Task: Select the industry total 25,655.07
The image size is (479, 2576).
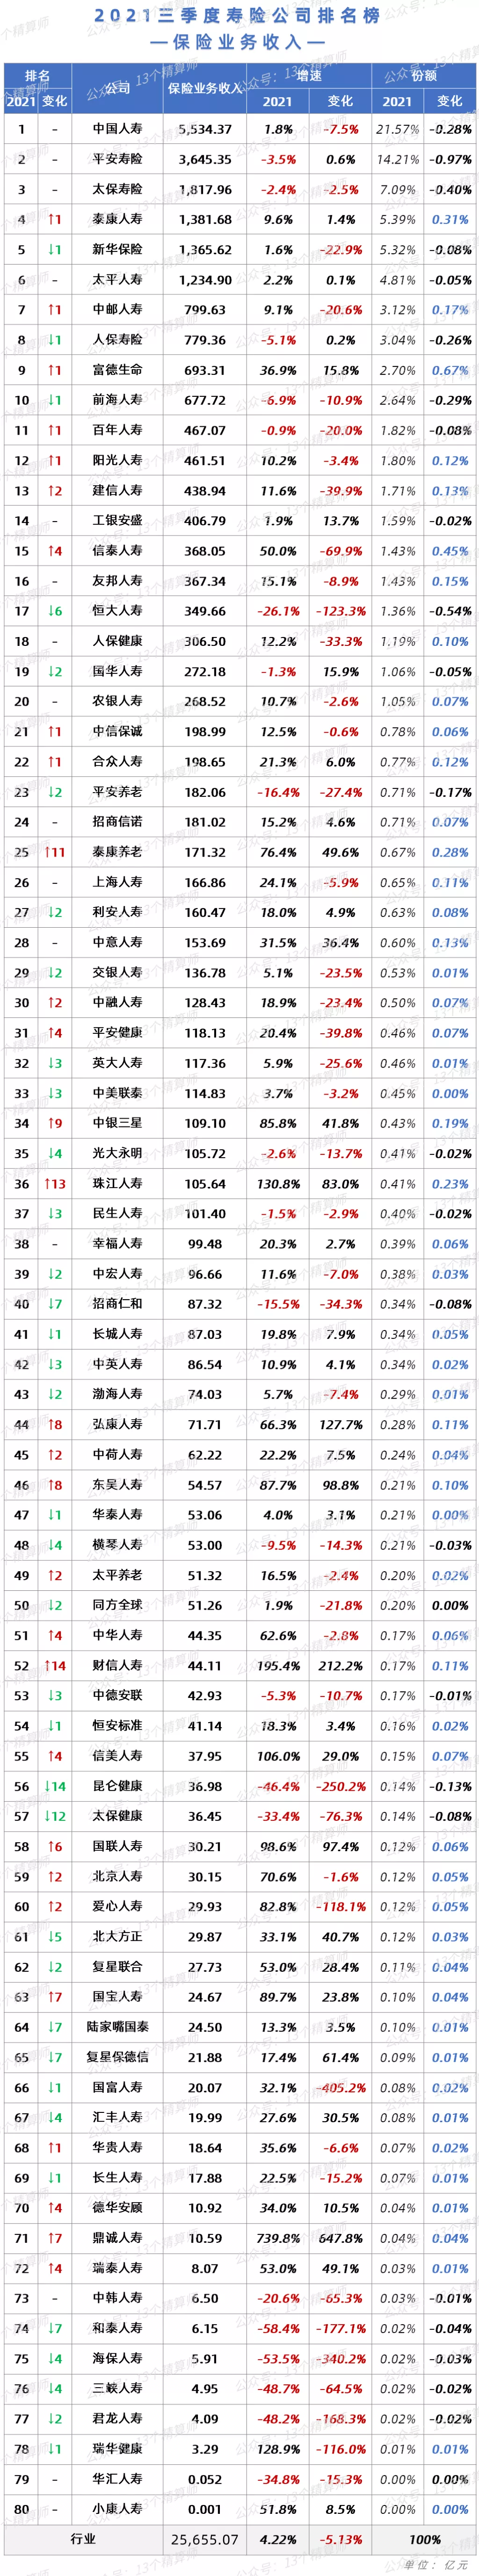Action: (x=205, y=2539)
